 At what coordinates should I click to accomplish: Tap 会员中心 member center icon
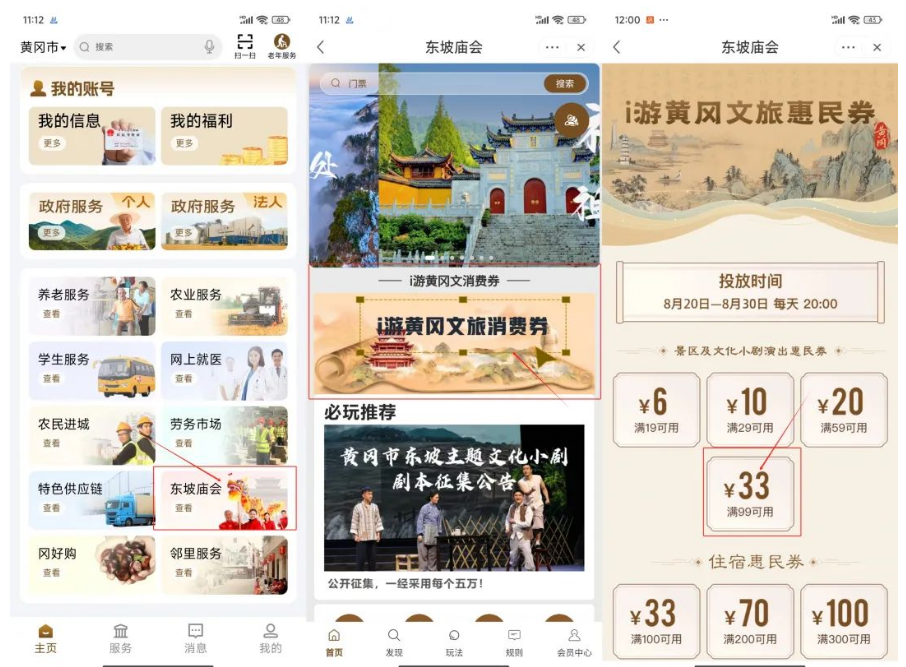tap(573, 642)
